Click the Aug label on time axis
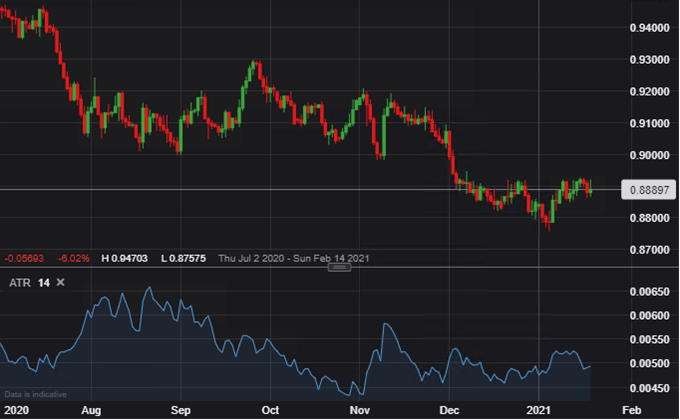680x420 pixels. [x=91, y=410]
